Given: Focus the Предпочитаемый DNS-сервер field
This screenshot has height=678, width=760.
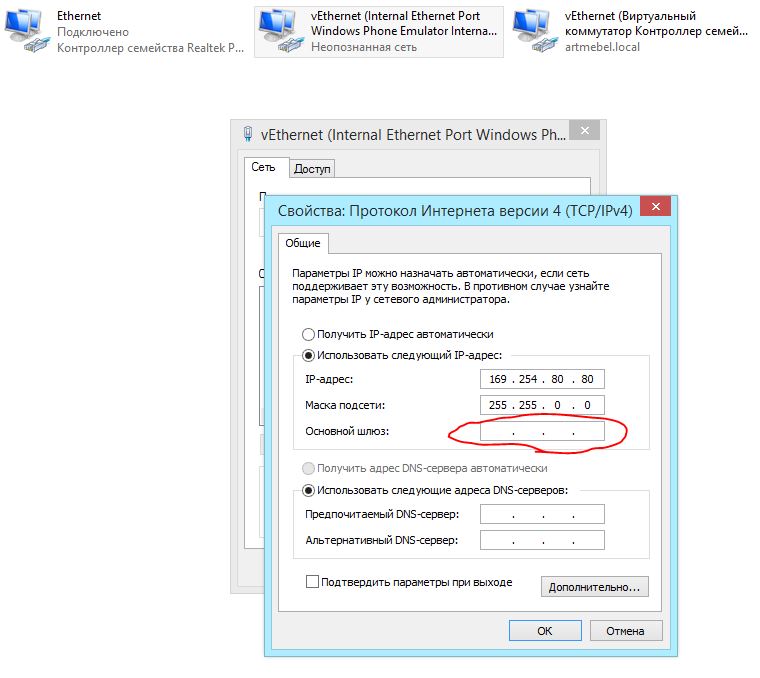Looking at the screenshot, I should [542, 514].
